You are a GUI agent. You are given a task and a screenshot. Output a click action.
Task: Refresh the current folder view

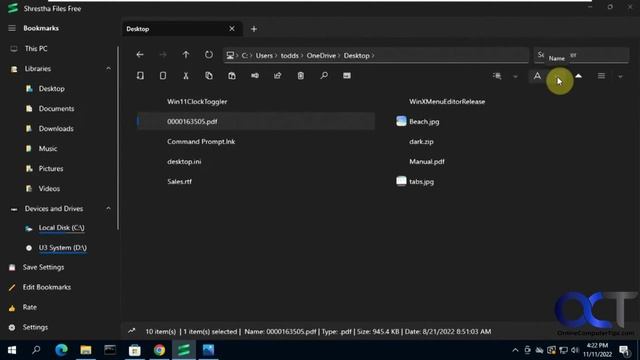(209, 55)
